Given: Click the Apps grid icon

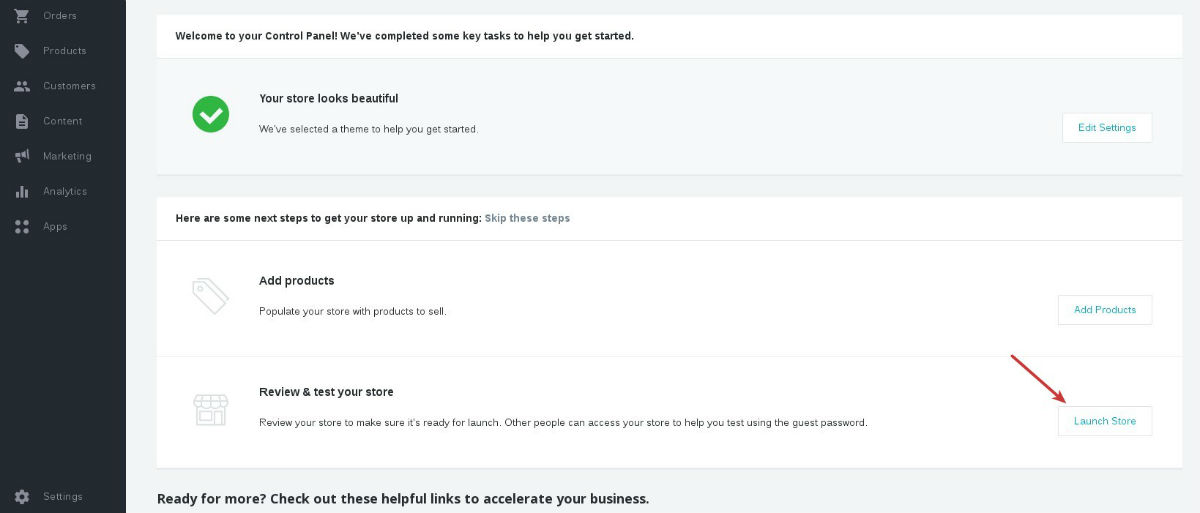Looking at the screenshot, I should 22,227.
